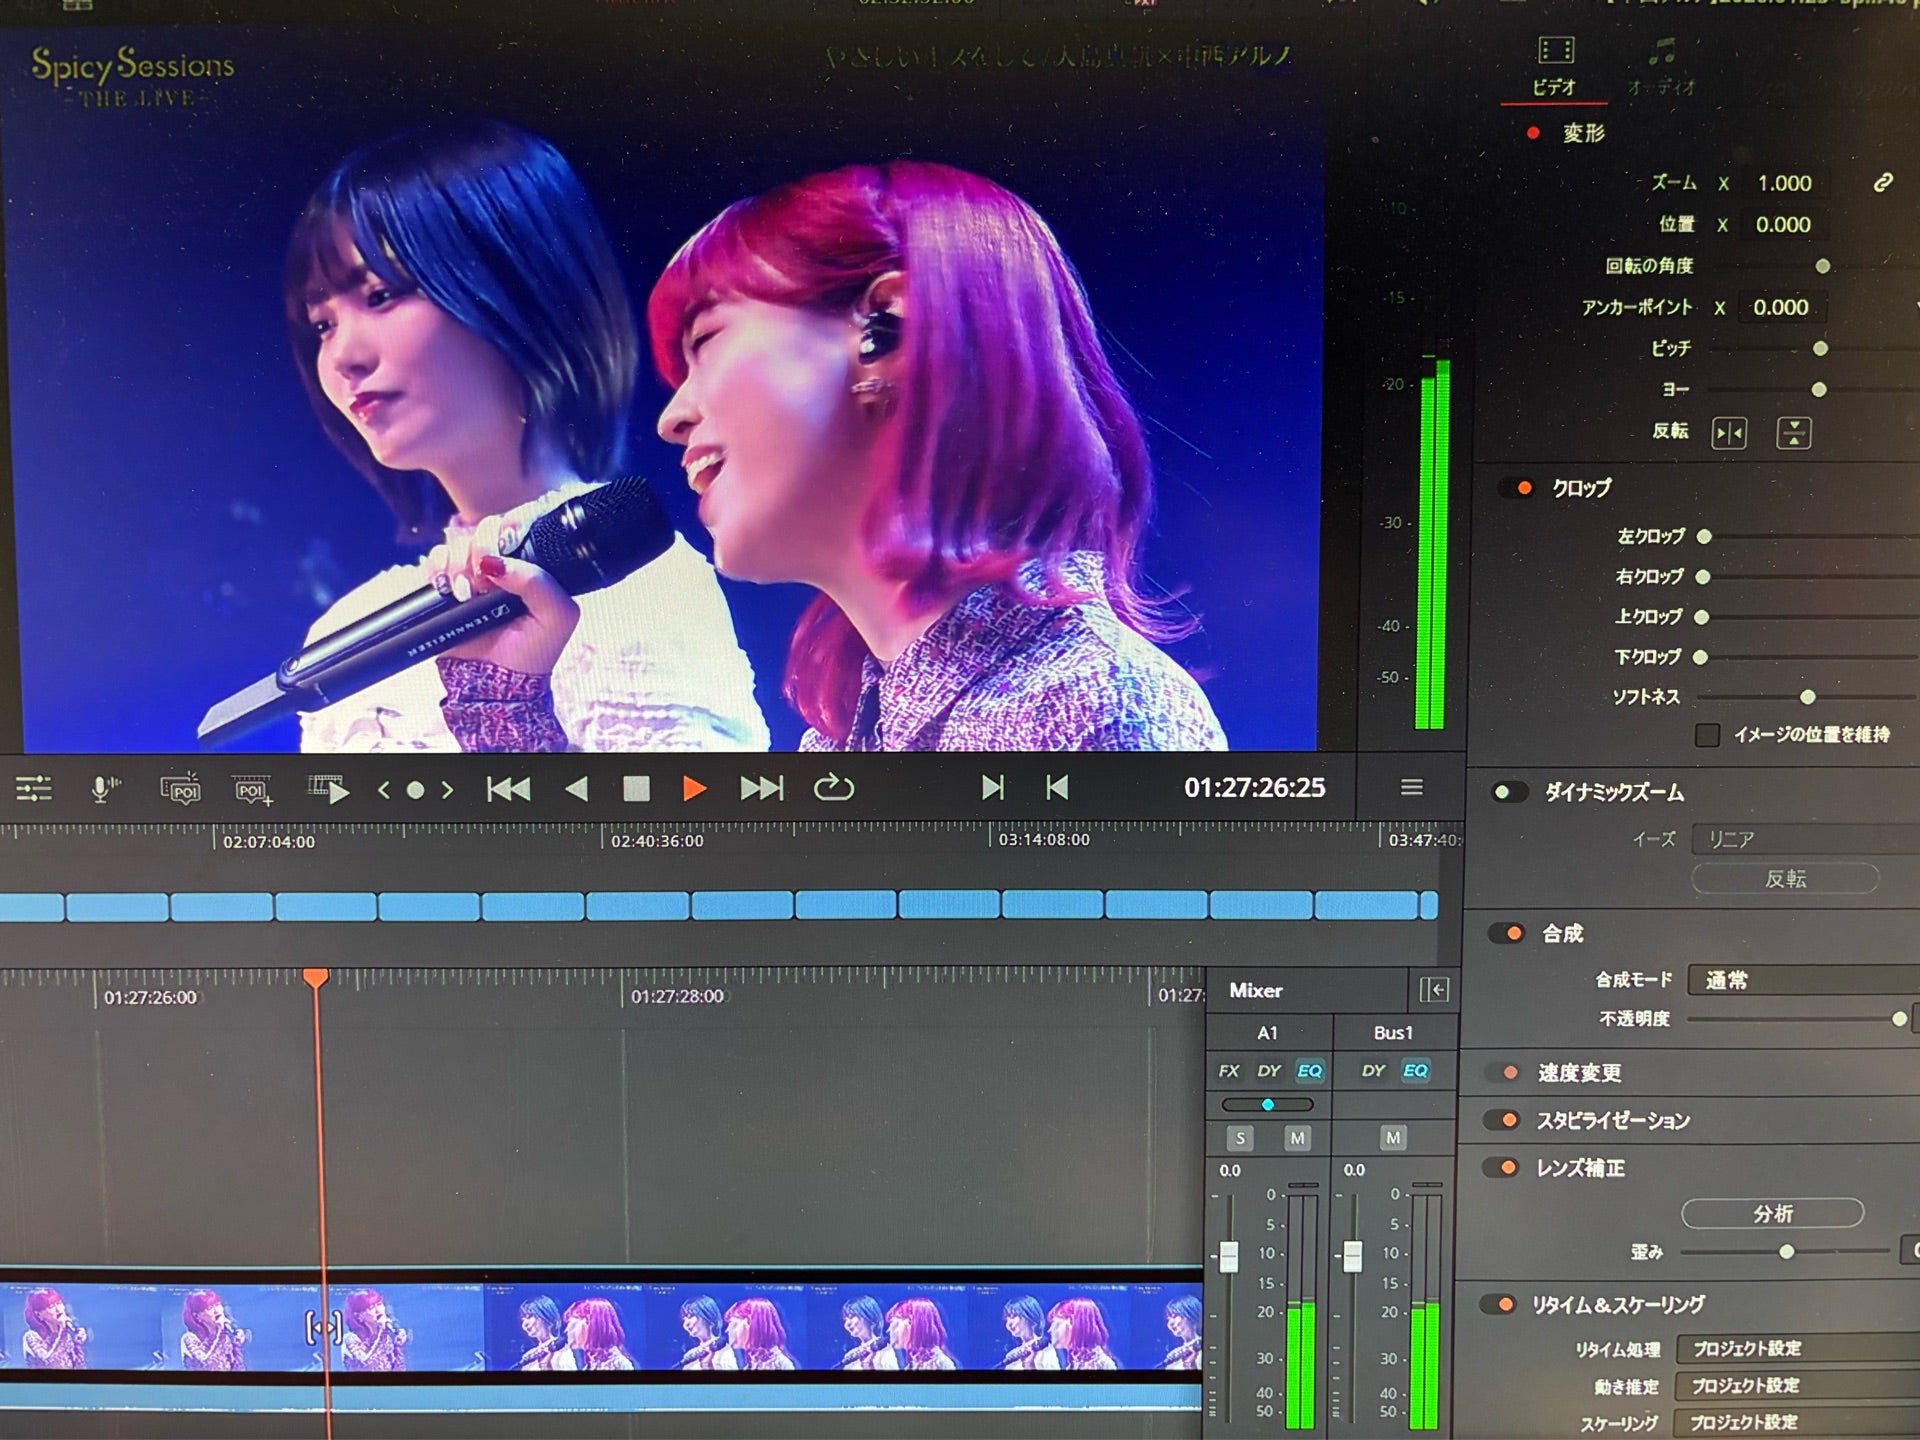Start forward playback with orange play button
This screenshot has height=1440, width=1920.
point(694,789)
